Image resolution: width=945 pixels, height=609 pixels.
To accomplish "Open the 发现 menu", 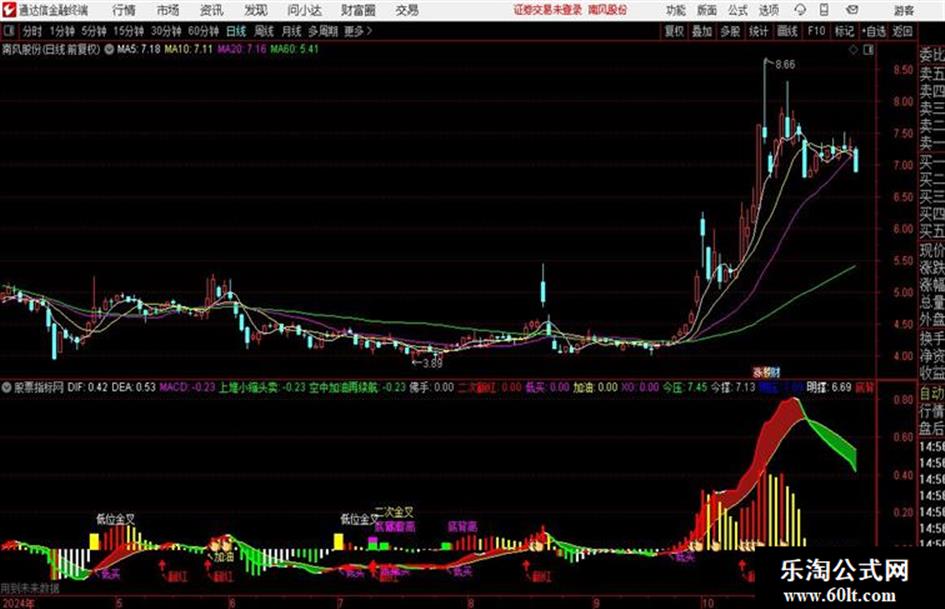I will pyautogui.click(x=256, y=10).
